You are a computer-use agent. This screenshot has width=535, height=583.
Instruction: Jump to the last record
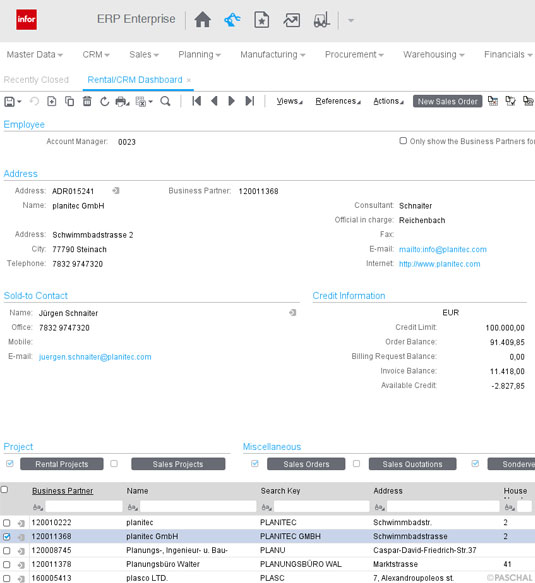point(250,101)
